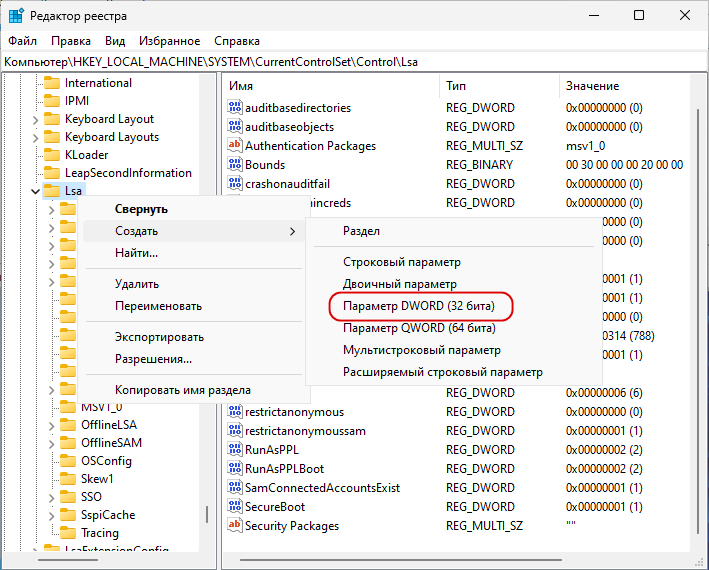Click the Bounds binary value icon
The width and height of the screenshot is (709, 570).
[235, 165]
